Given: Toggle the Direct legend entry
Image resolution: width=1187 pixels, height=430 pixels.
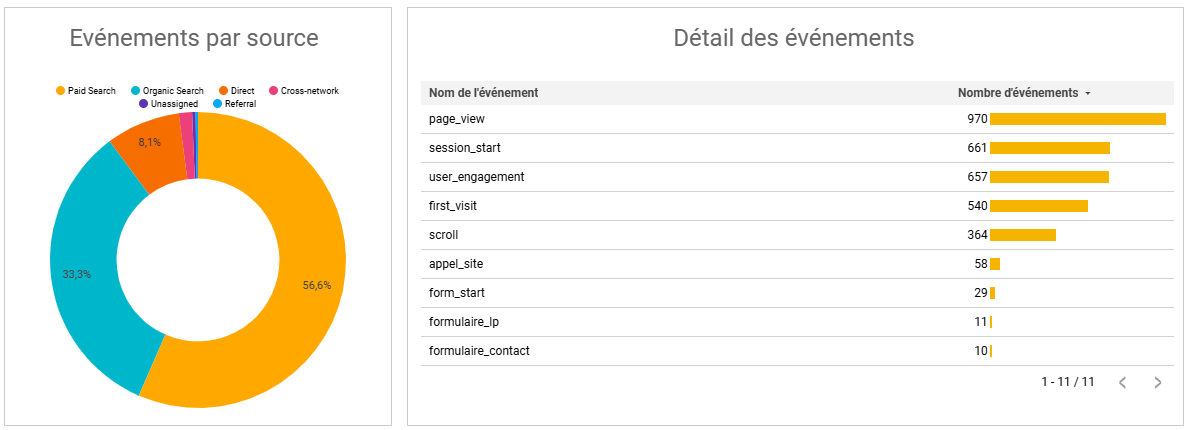Looking at the screenshot, I should tap(236, 91).
